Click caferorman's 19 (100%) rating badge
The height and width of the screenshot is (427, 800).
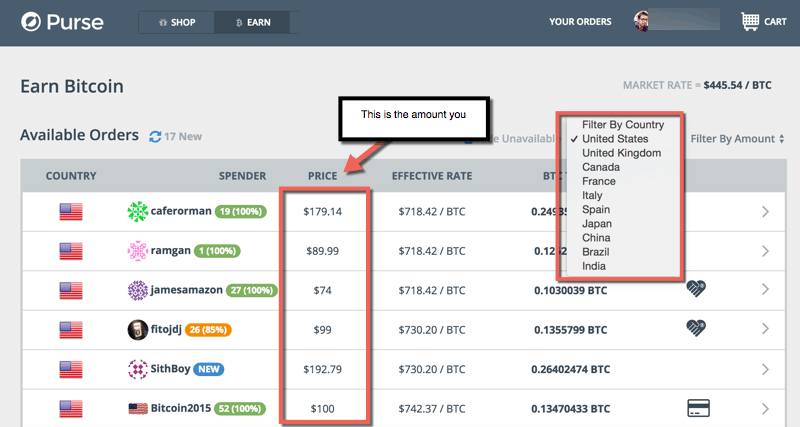click(x=241, y=211)
